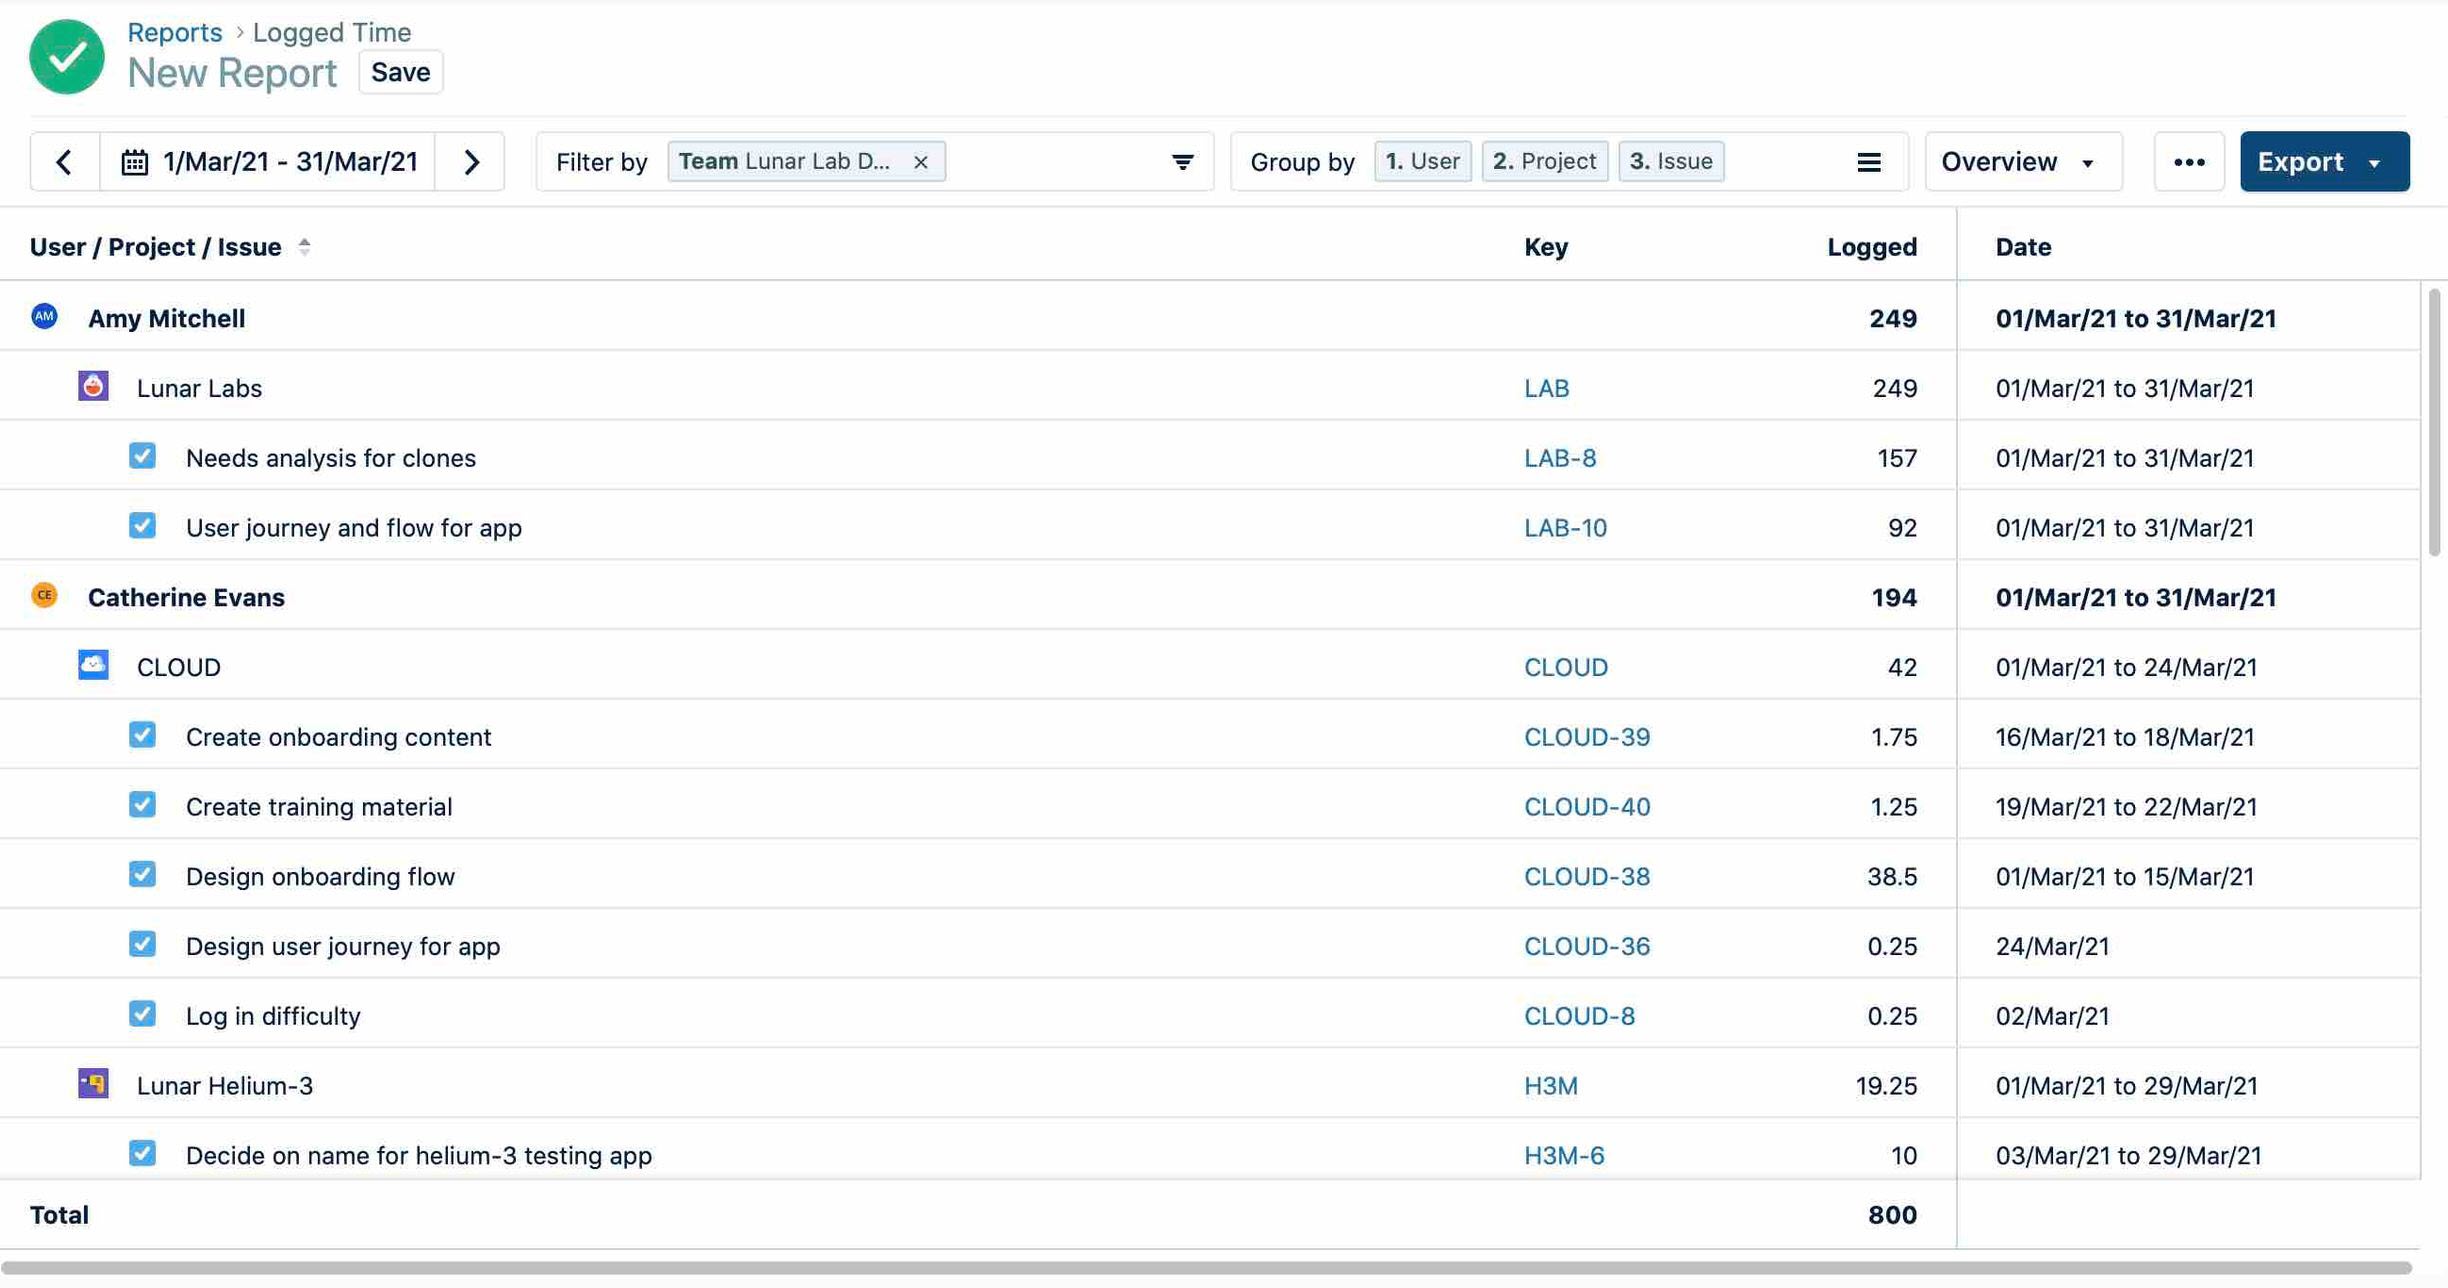Image resolution: width=2448 pixels, height=1288 pixels.
Task: Uncheck the Needs analysis for clones checkbox
Action: (x=142, y=456)
